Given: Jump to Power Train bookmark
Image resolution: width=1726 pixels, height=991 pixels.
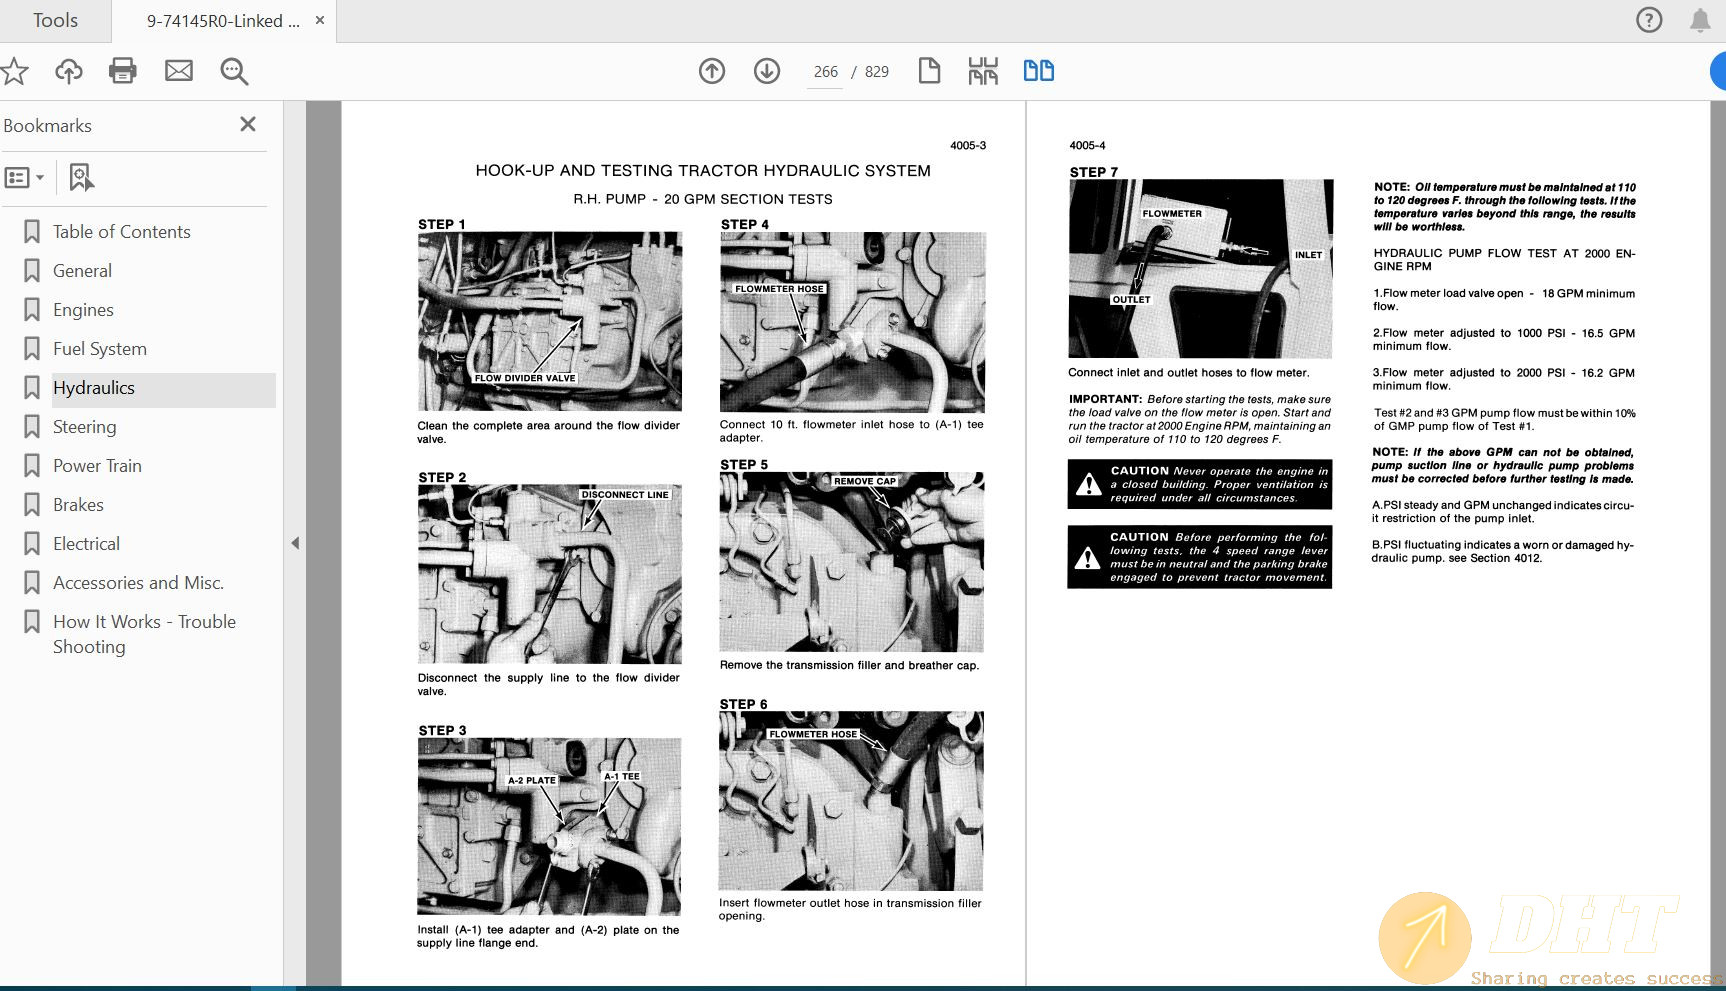Looking at the screenshot, I should coord(97,466).
